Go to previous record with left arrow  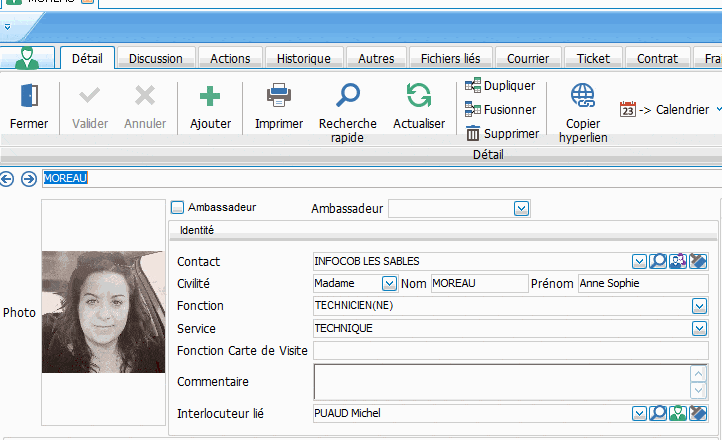point(8,179)
